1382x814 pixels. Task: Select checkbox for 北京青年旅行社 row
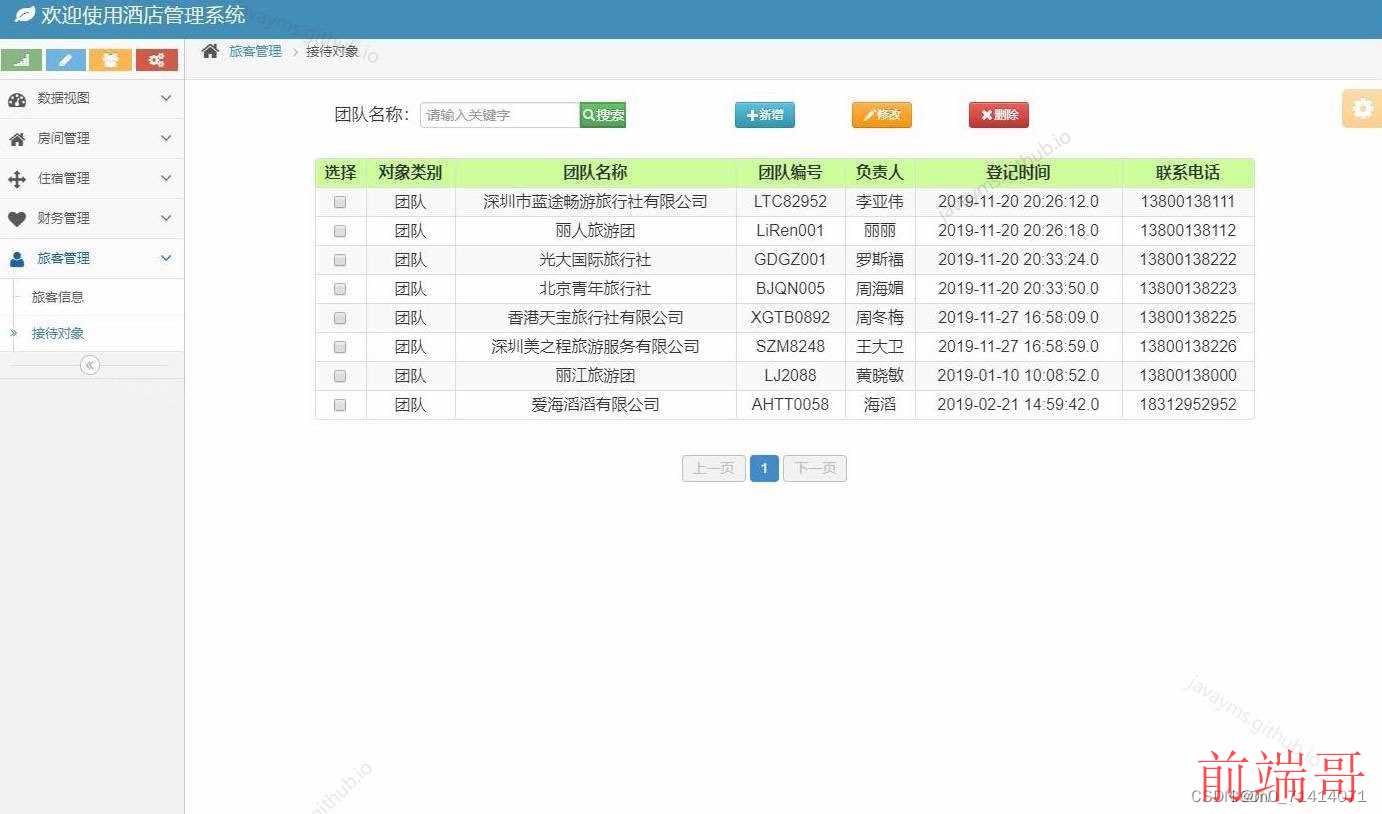[x=340, y=289]
